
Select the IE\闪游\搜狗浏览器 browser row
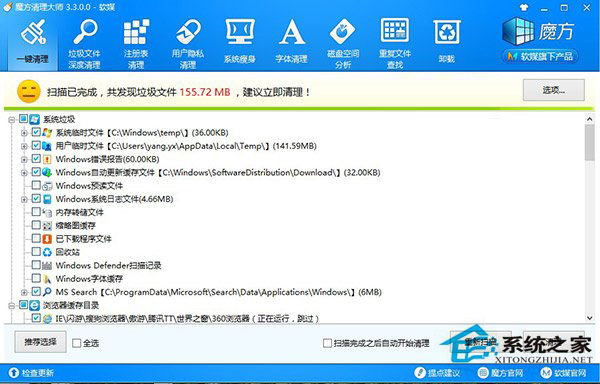click(x=187, y=319)
